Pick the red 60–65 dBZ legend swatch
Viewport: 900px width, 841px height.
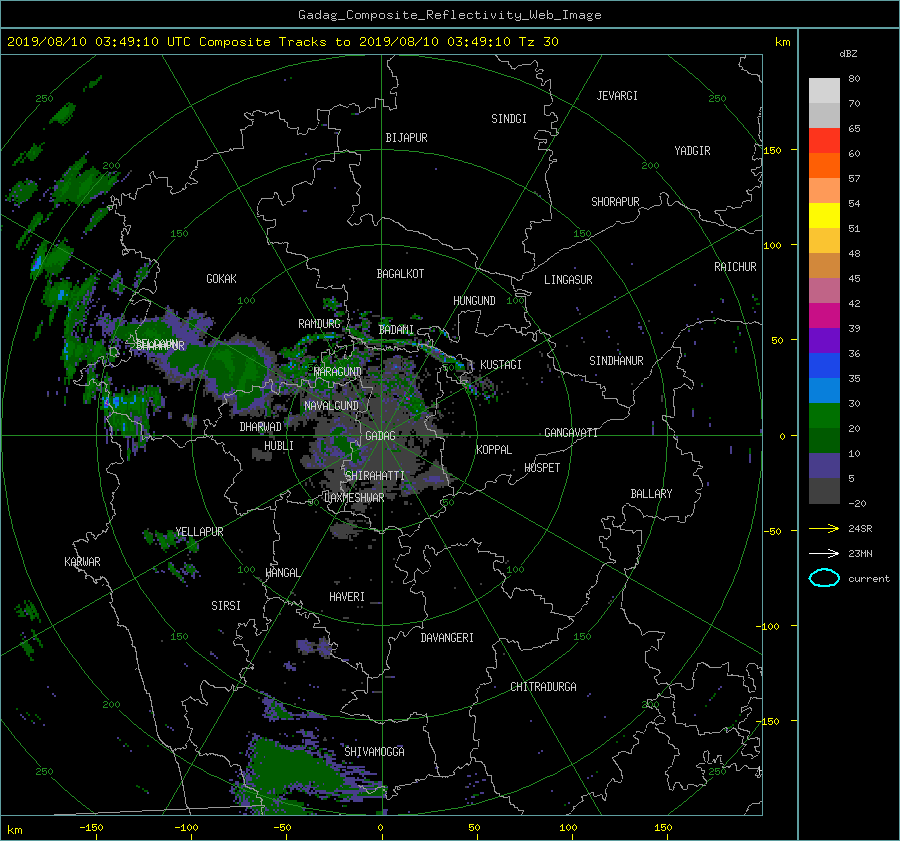[824, 140]
